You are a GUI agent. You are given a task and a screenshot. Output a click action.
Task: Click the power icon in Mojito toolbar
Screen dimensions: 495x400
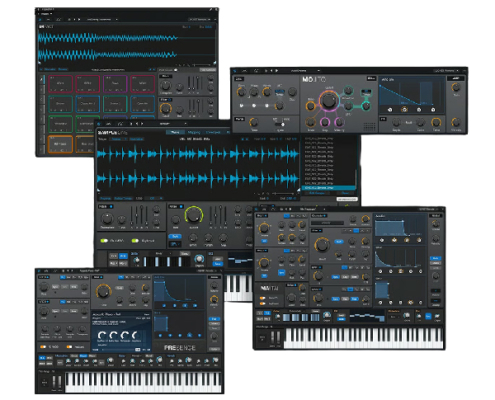(x=235, y=71)
